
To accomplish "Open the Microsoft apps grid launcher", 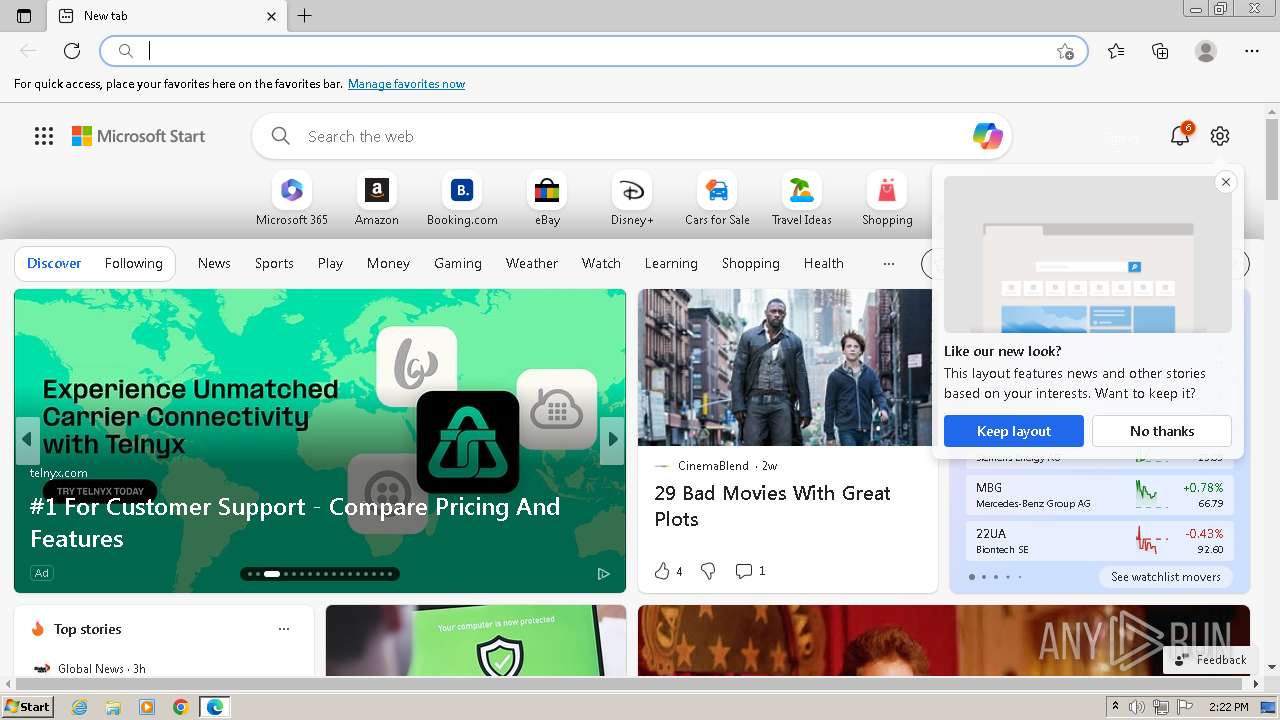I will pyautogui.click(x=44, y=136).
